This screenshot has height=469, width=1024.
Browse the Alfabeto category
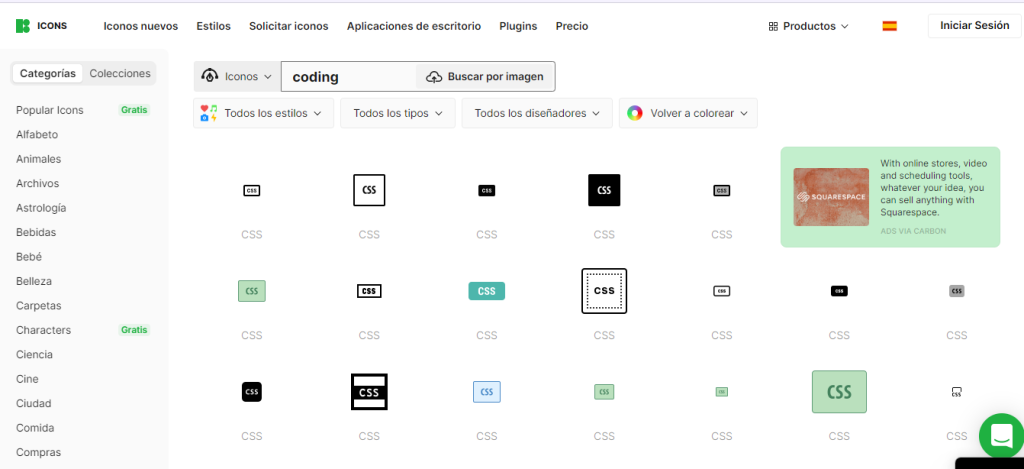pos(37,135)
